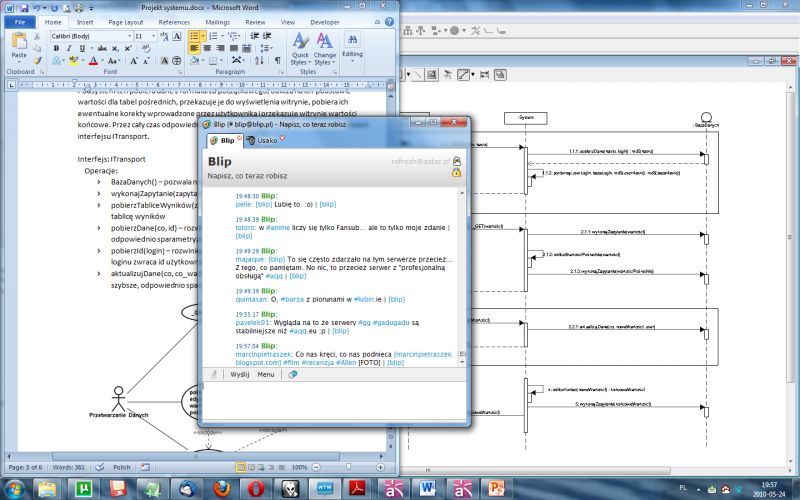Switch to the Insert ribbon tab
This screenshot has height=500, width=800.
tap(85, 22)
